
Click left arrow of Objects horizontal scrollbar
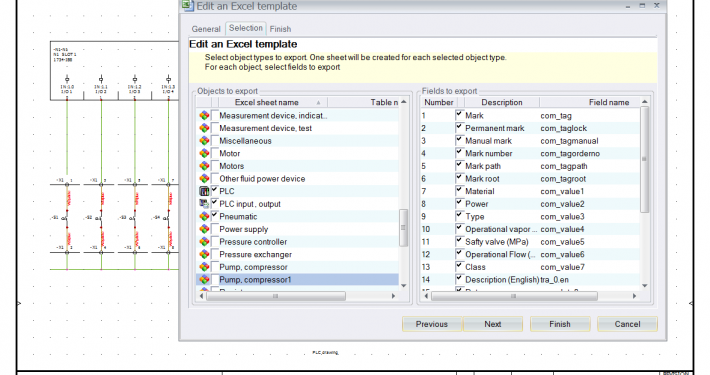[201, 296]
